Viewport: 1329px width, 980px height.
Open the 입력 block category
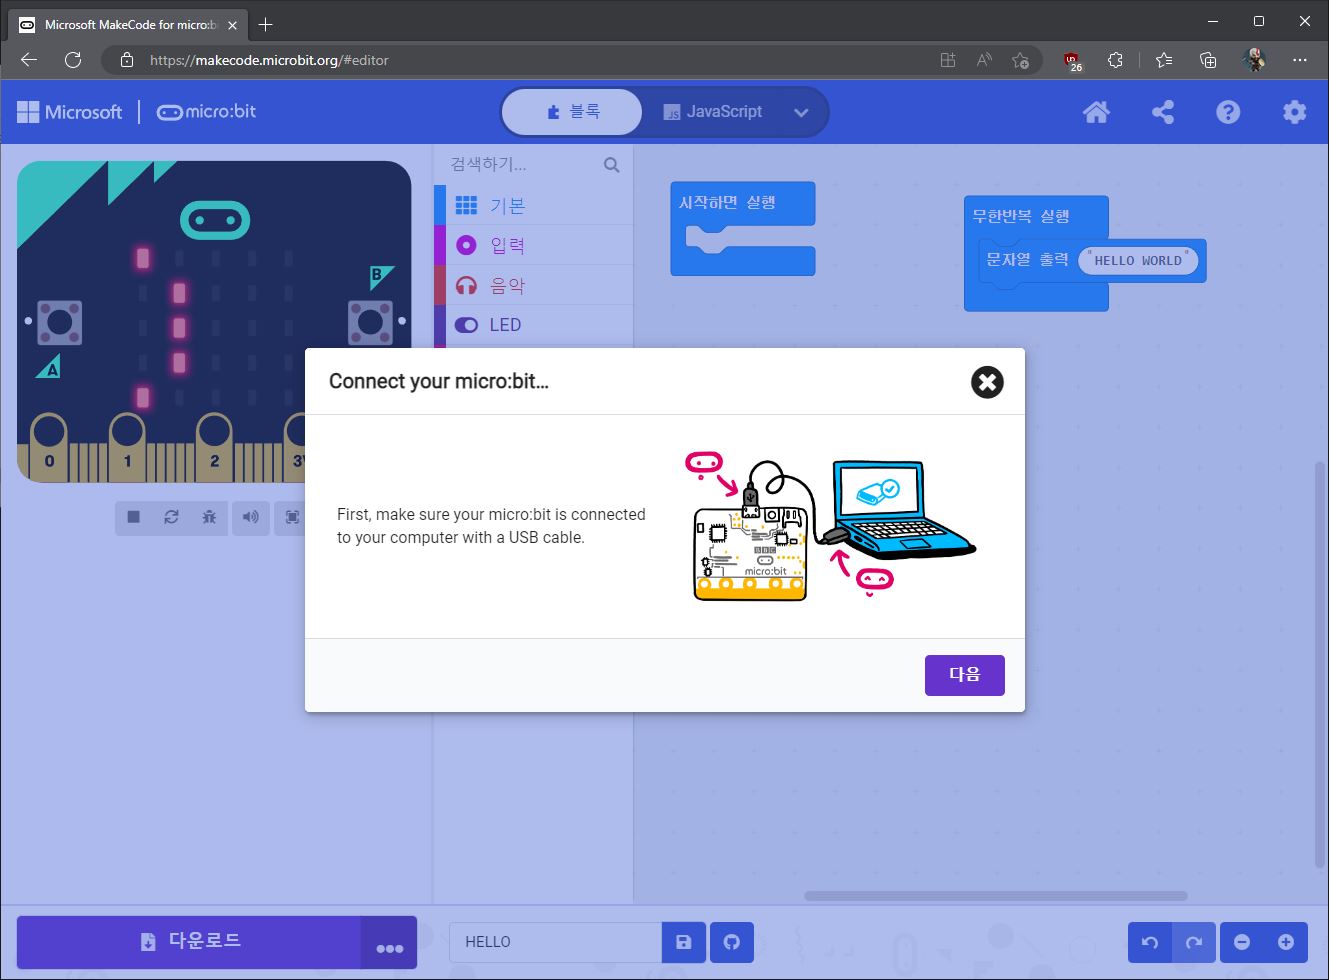point(534,245)
